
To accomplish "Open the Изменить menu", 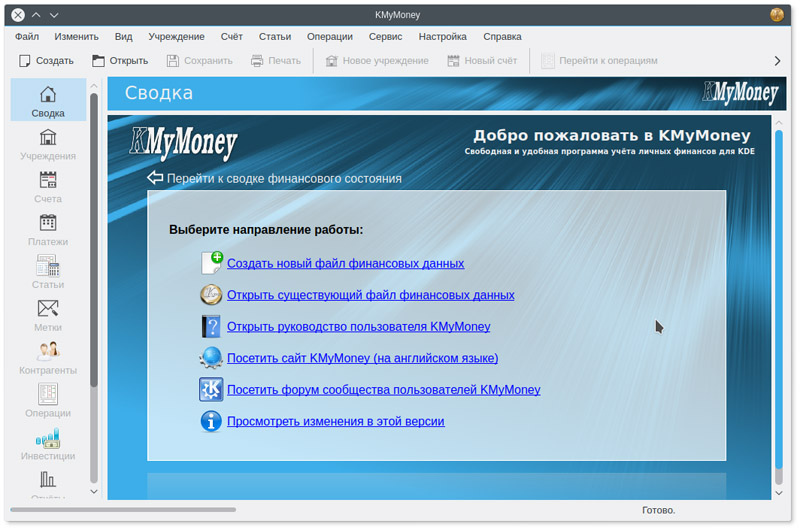I will (x=77, y=37).
